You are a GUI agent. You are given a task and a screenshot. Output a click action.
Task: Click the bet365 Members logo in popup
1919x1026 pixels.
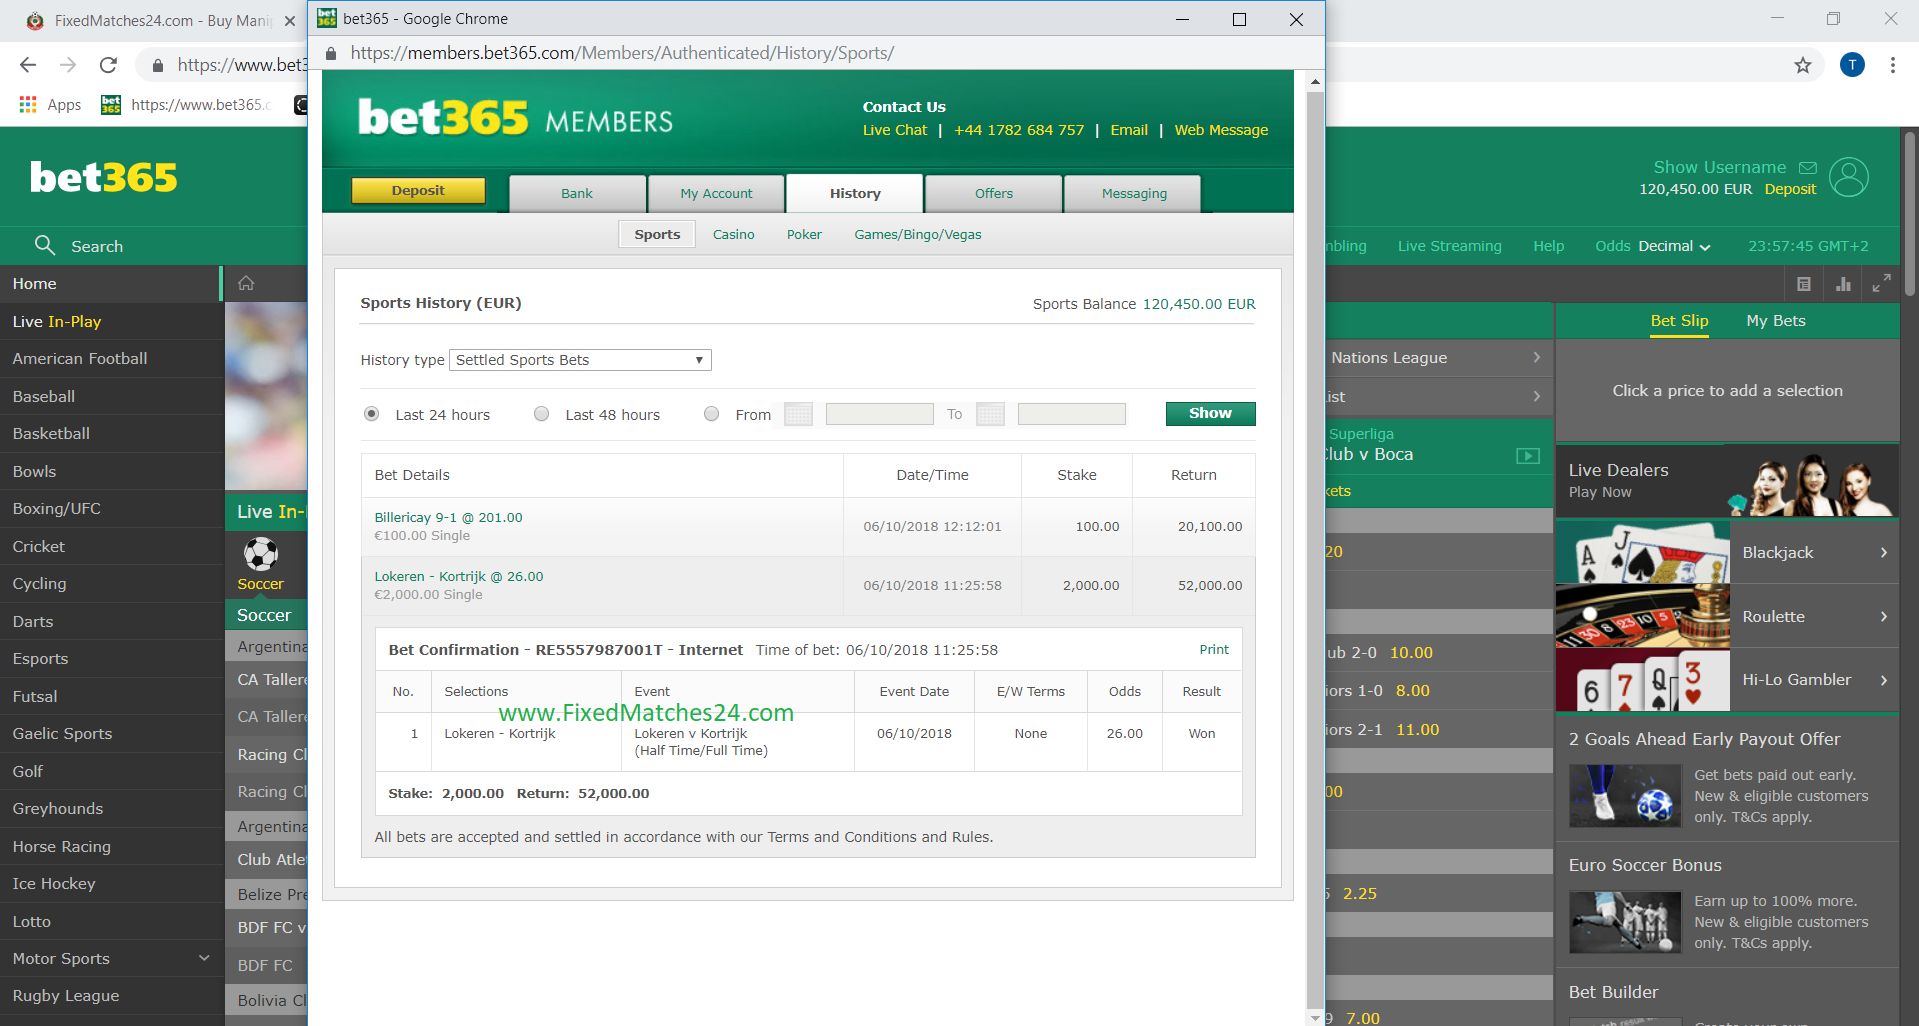[x=516, y=118]
